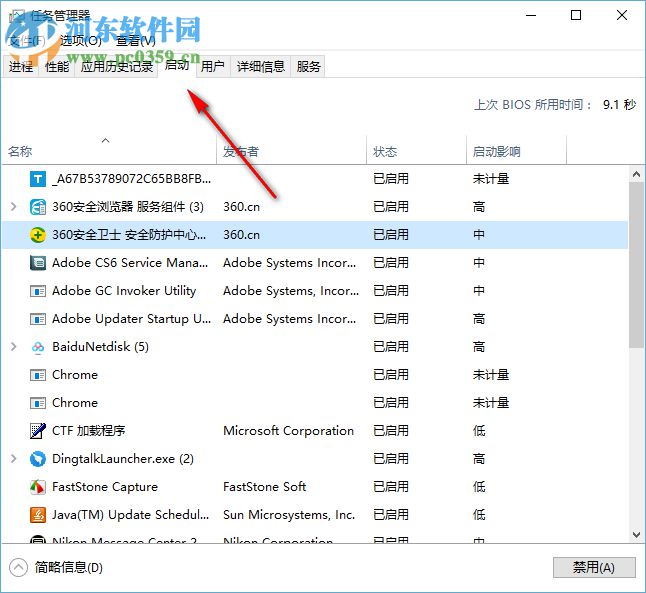Image resolution: width=646 pixels, height=593 pixels.
Task: Click the CTF 加载程序 pen icon
Action: (x=38, y=431)
